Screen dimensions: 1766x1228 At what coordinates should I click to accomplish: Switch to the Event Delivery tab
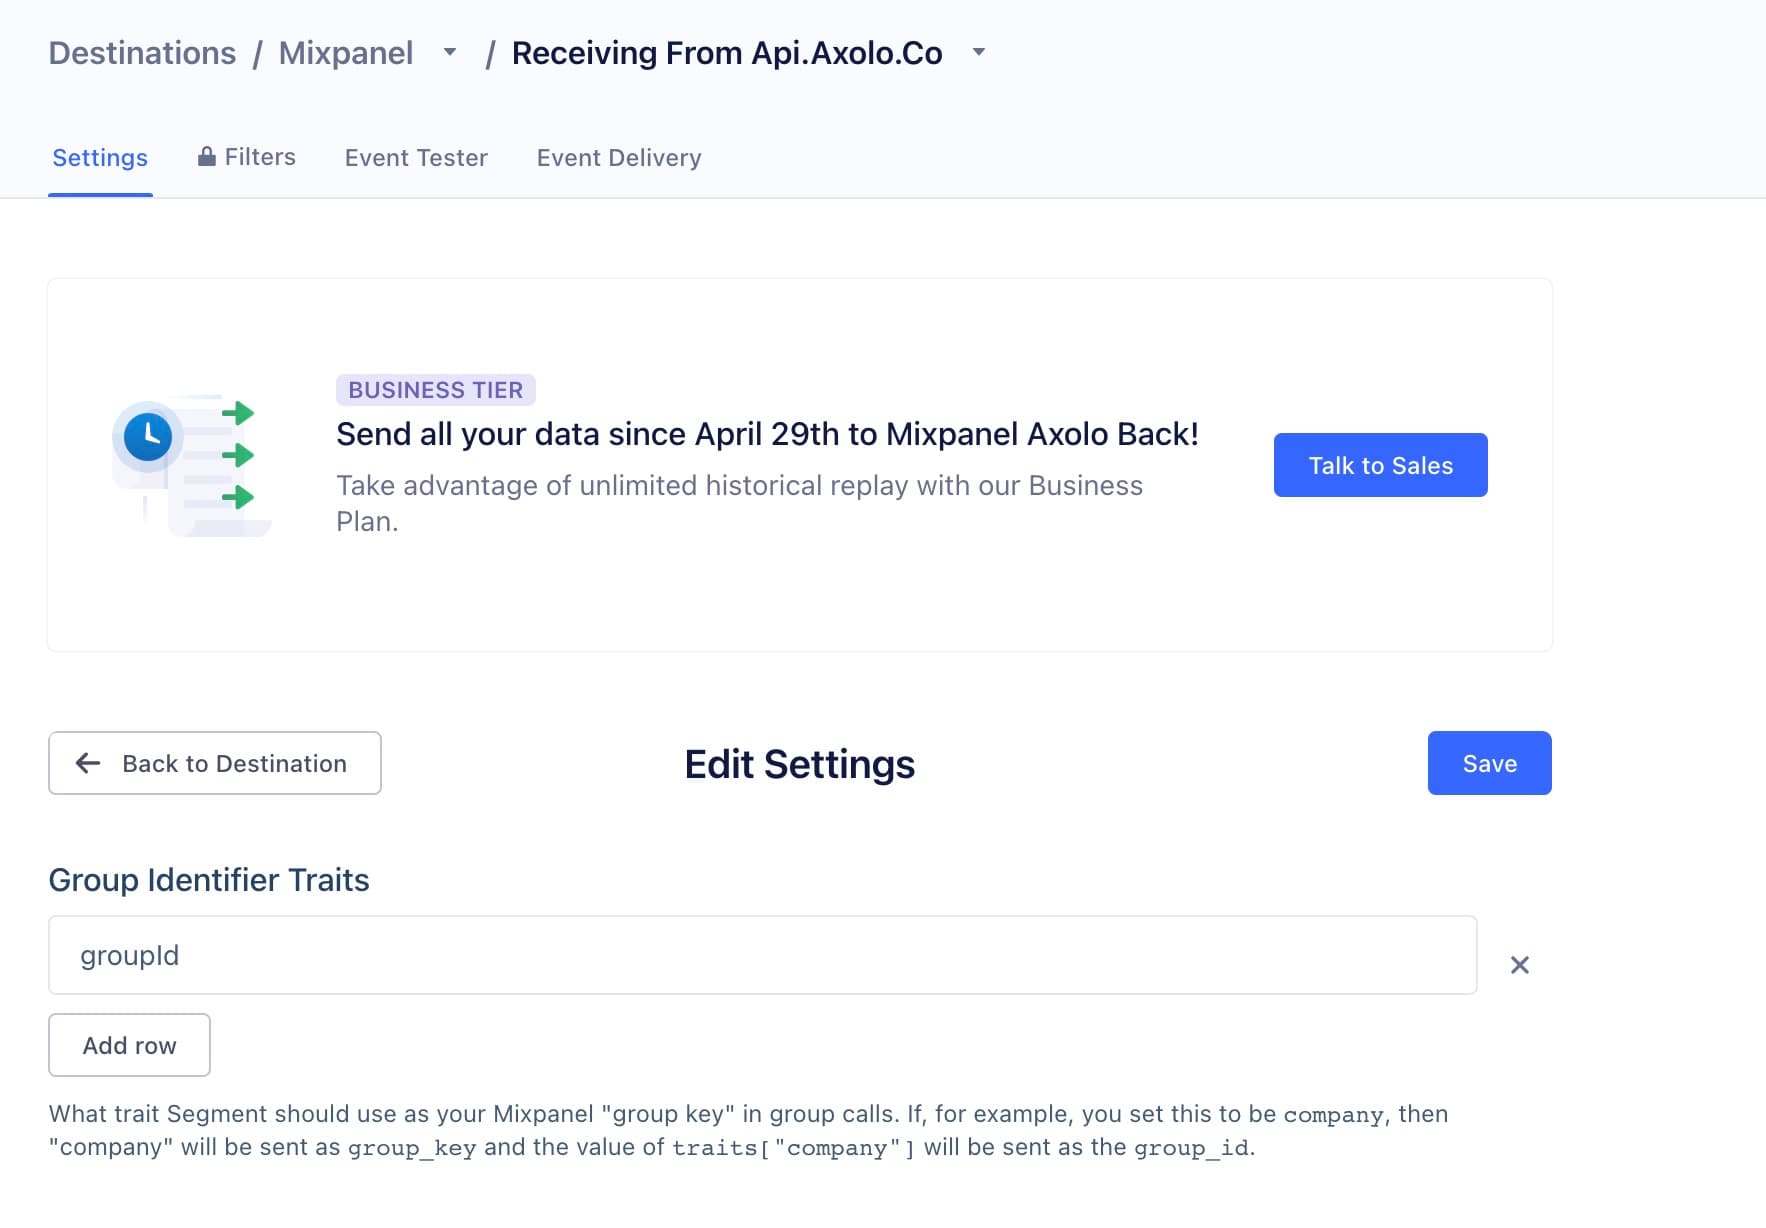point(619,157)
